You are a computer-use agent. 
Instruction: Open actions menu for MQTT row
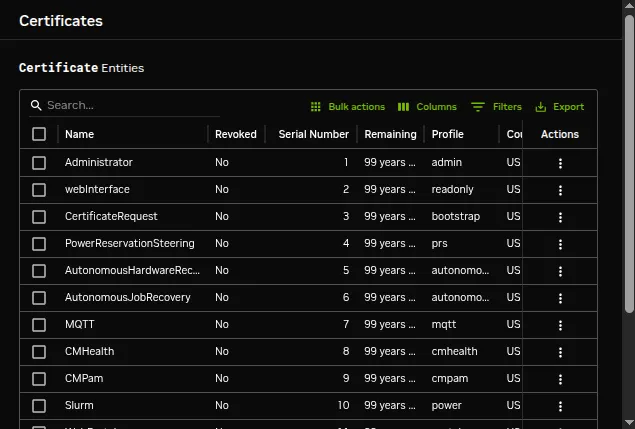560,325
